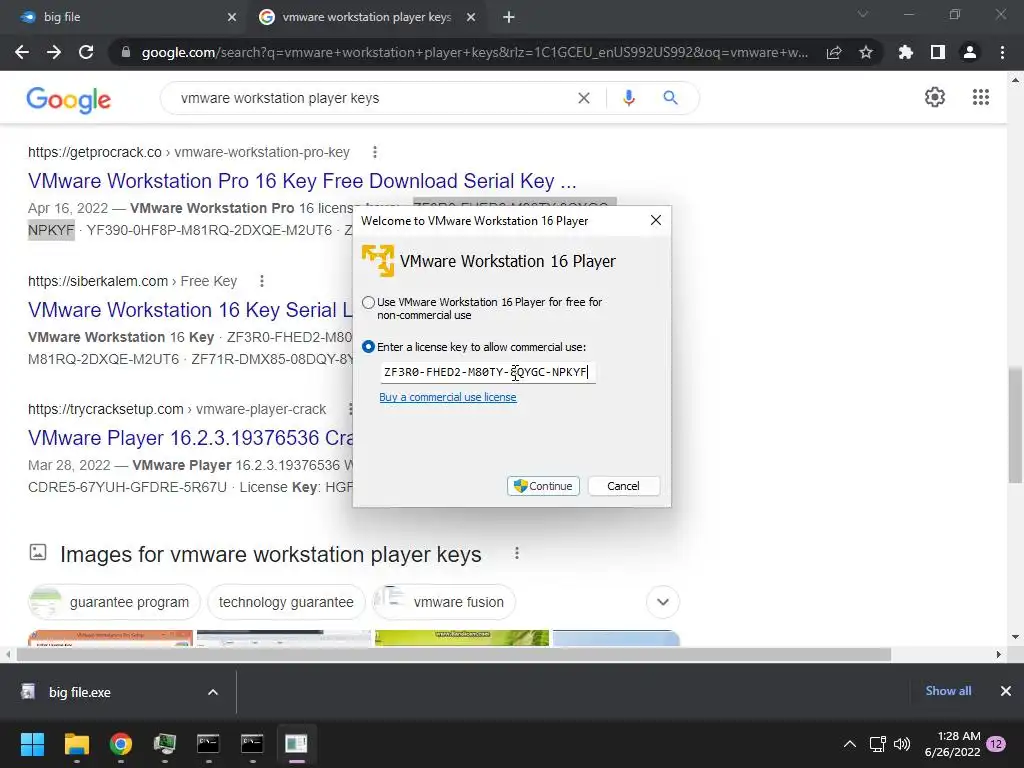Open the big file.exe download options arrow

[213, 692]
